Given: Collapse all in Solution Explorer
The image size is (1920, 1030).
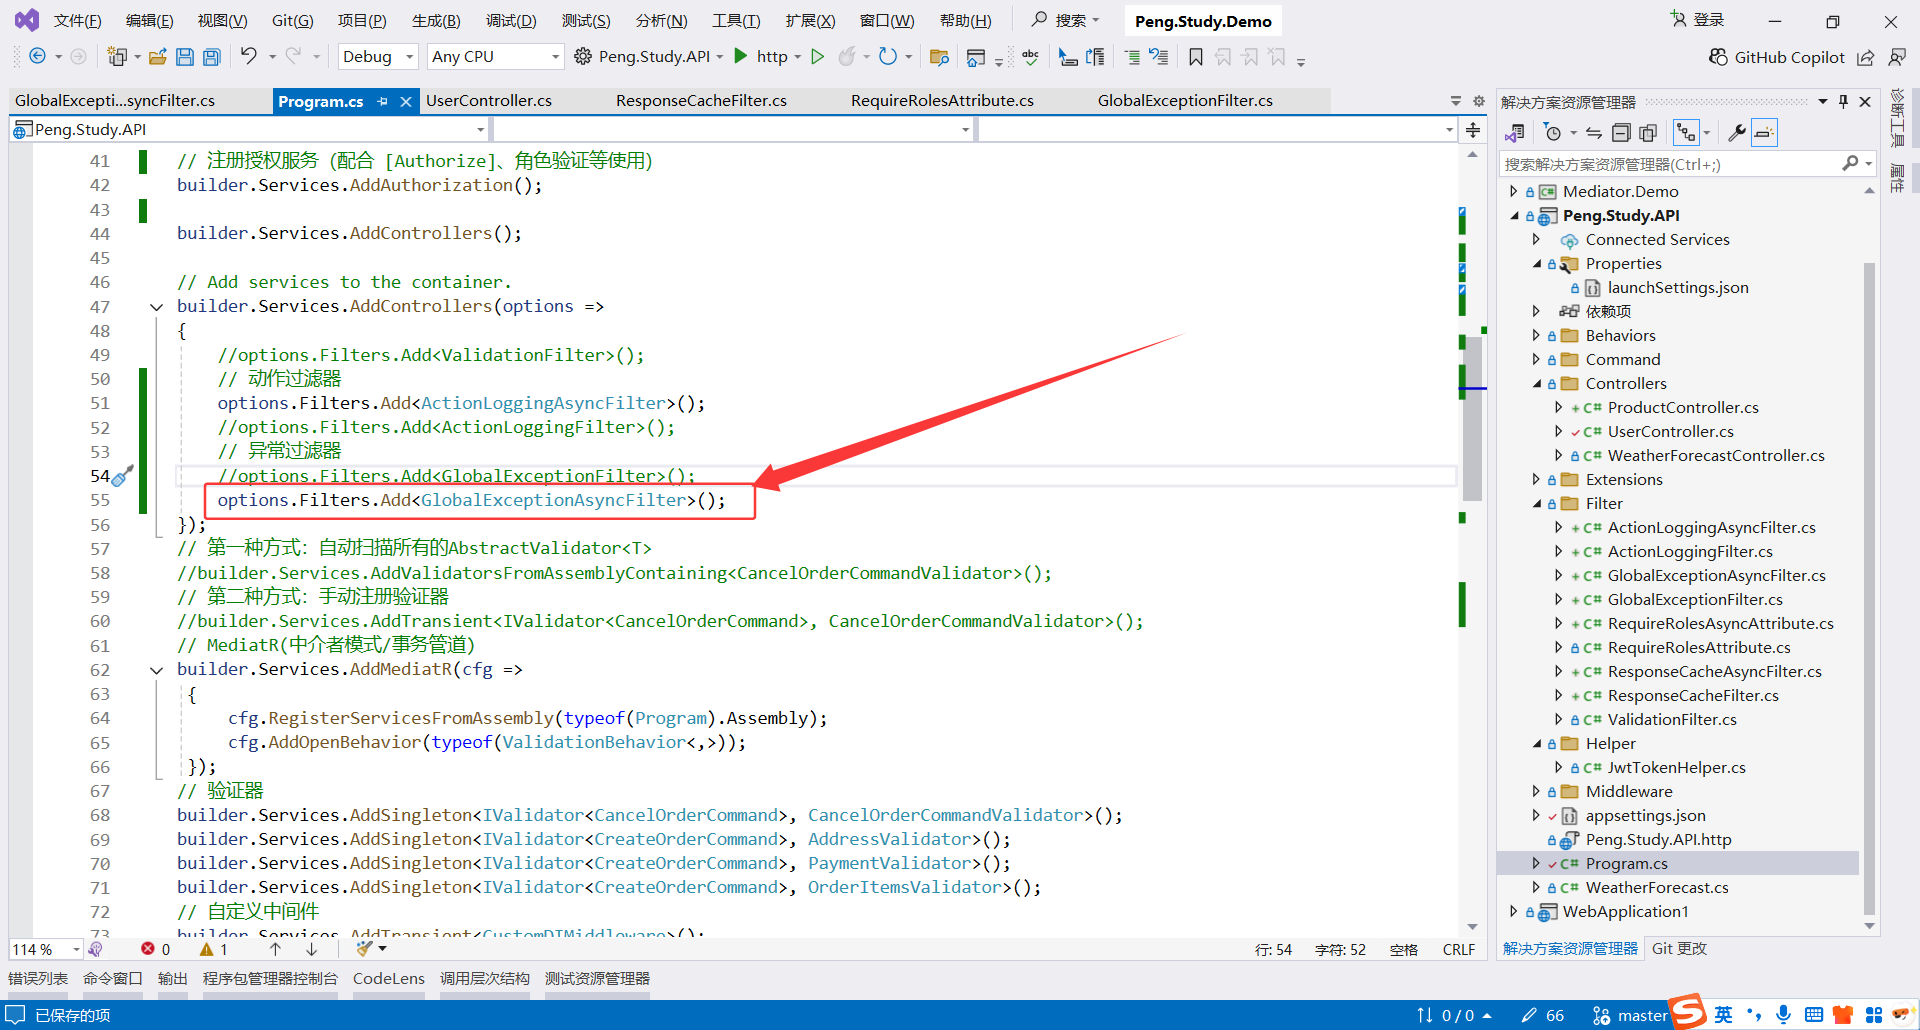Looking at the screenshot, I should [x=1621, y=132].
